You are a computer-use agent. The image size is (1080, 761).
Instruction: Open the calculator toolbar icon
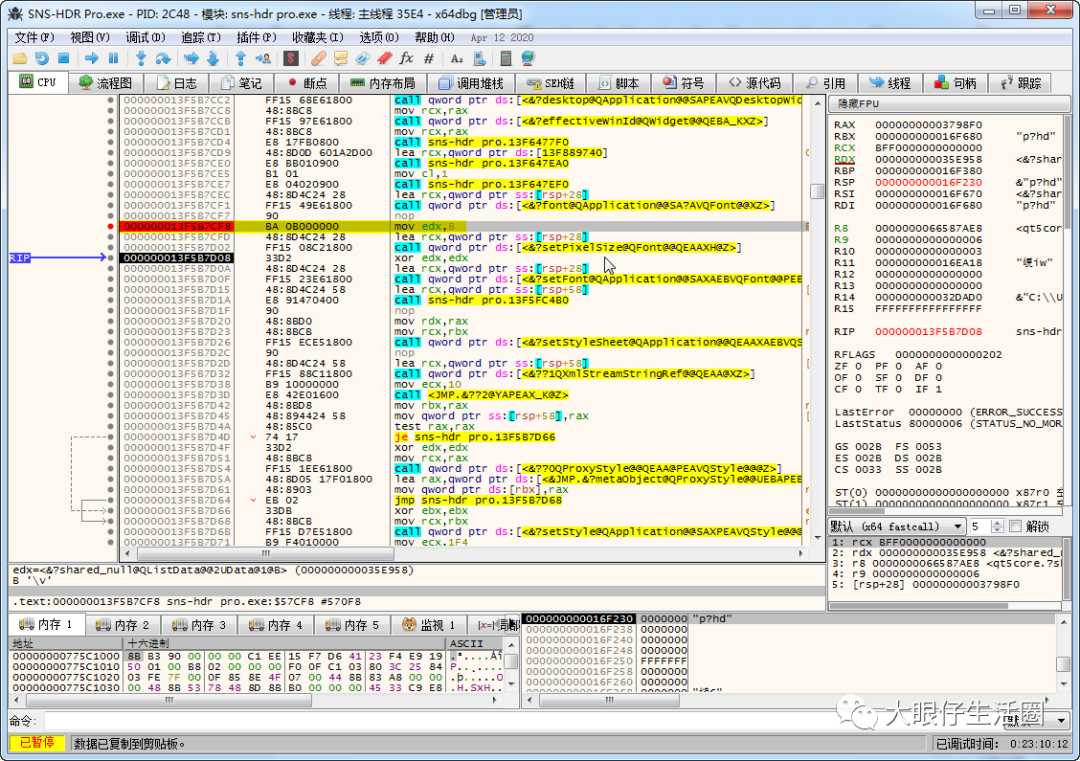click(x=506, y=59)
